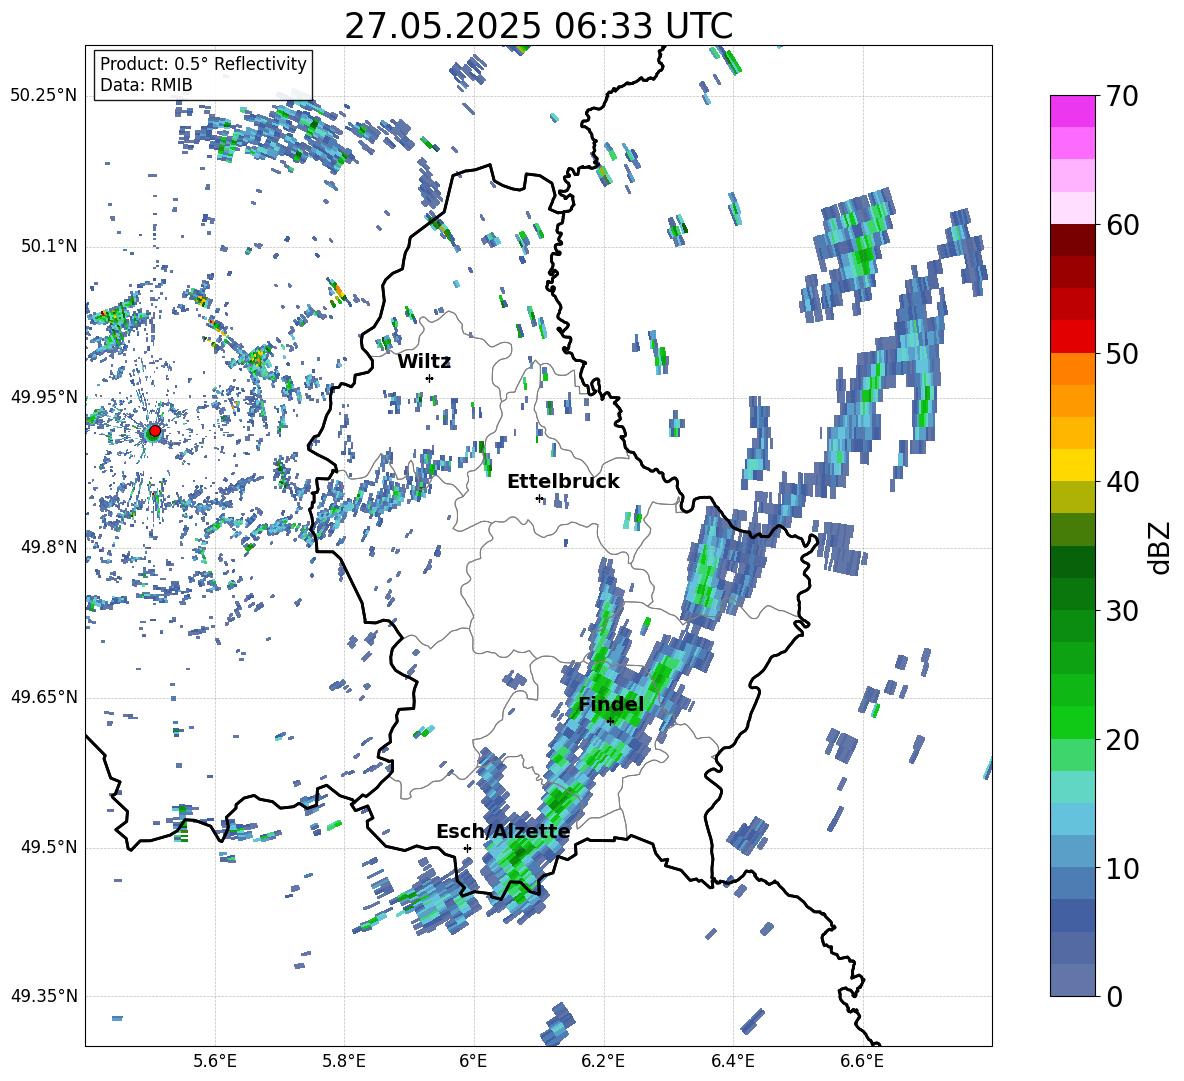The image size is (1184, 1081).
Task: Click the red radar location dot
Action: (155, 431)
